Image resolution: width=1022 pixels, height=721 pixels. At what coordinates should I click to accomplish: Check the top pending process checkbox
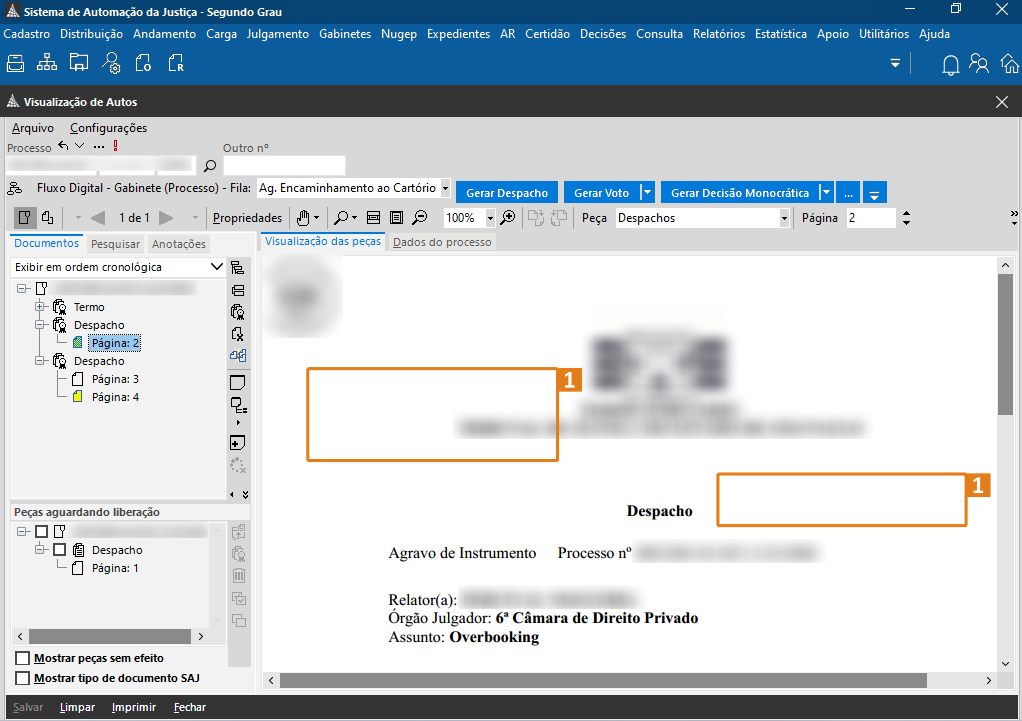coord(41,531)
